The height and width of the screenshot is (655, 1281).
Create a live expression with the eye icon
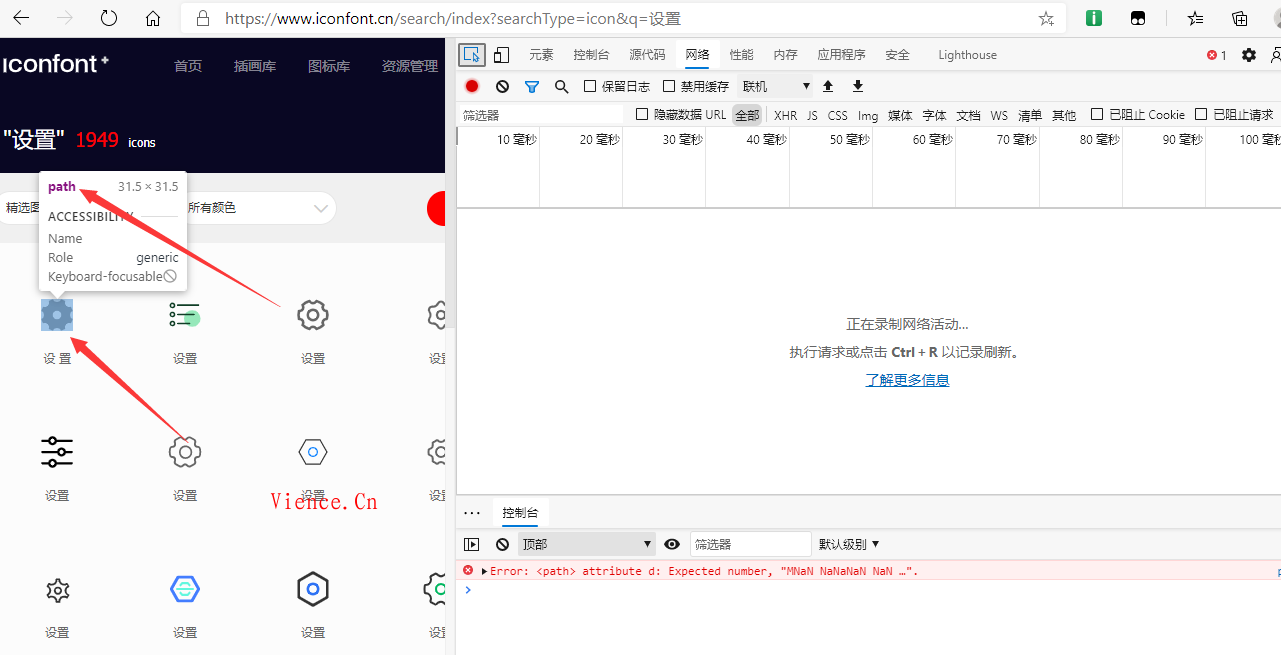click(x=672, y=544)
